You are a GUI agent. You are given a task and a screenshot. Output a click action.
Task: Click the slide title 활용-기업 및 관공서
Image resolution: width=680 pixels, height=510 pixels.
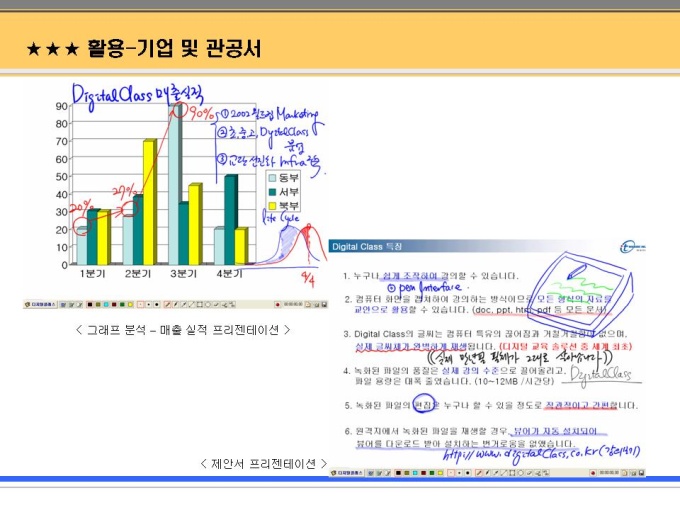click(x=174, y=49)
